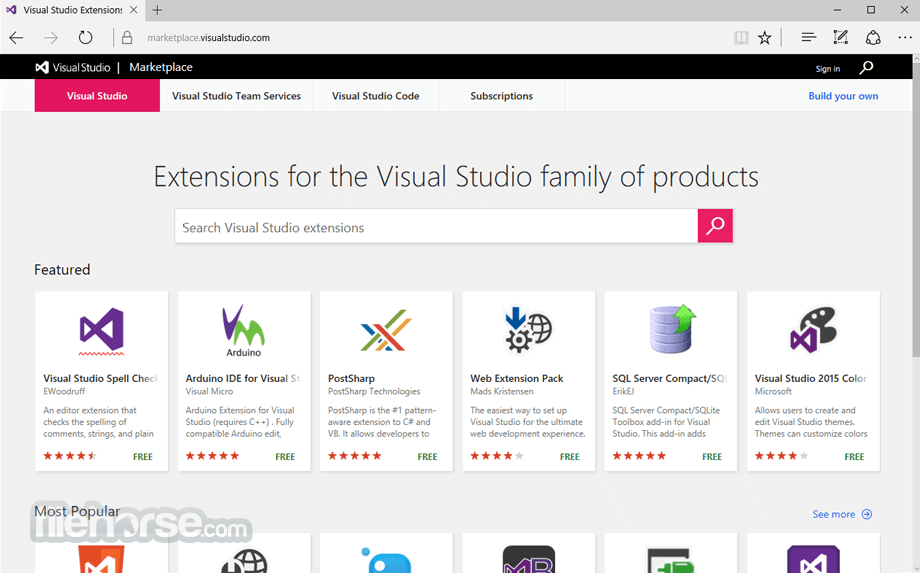Click SQL Server Compact database icon
Screen dimensions: 920x573
pos(672,329)
